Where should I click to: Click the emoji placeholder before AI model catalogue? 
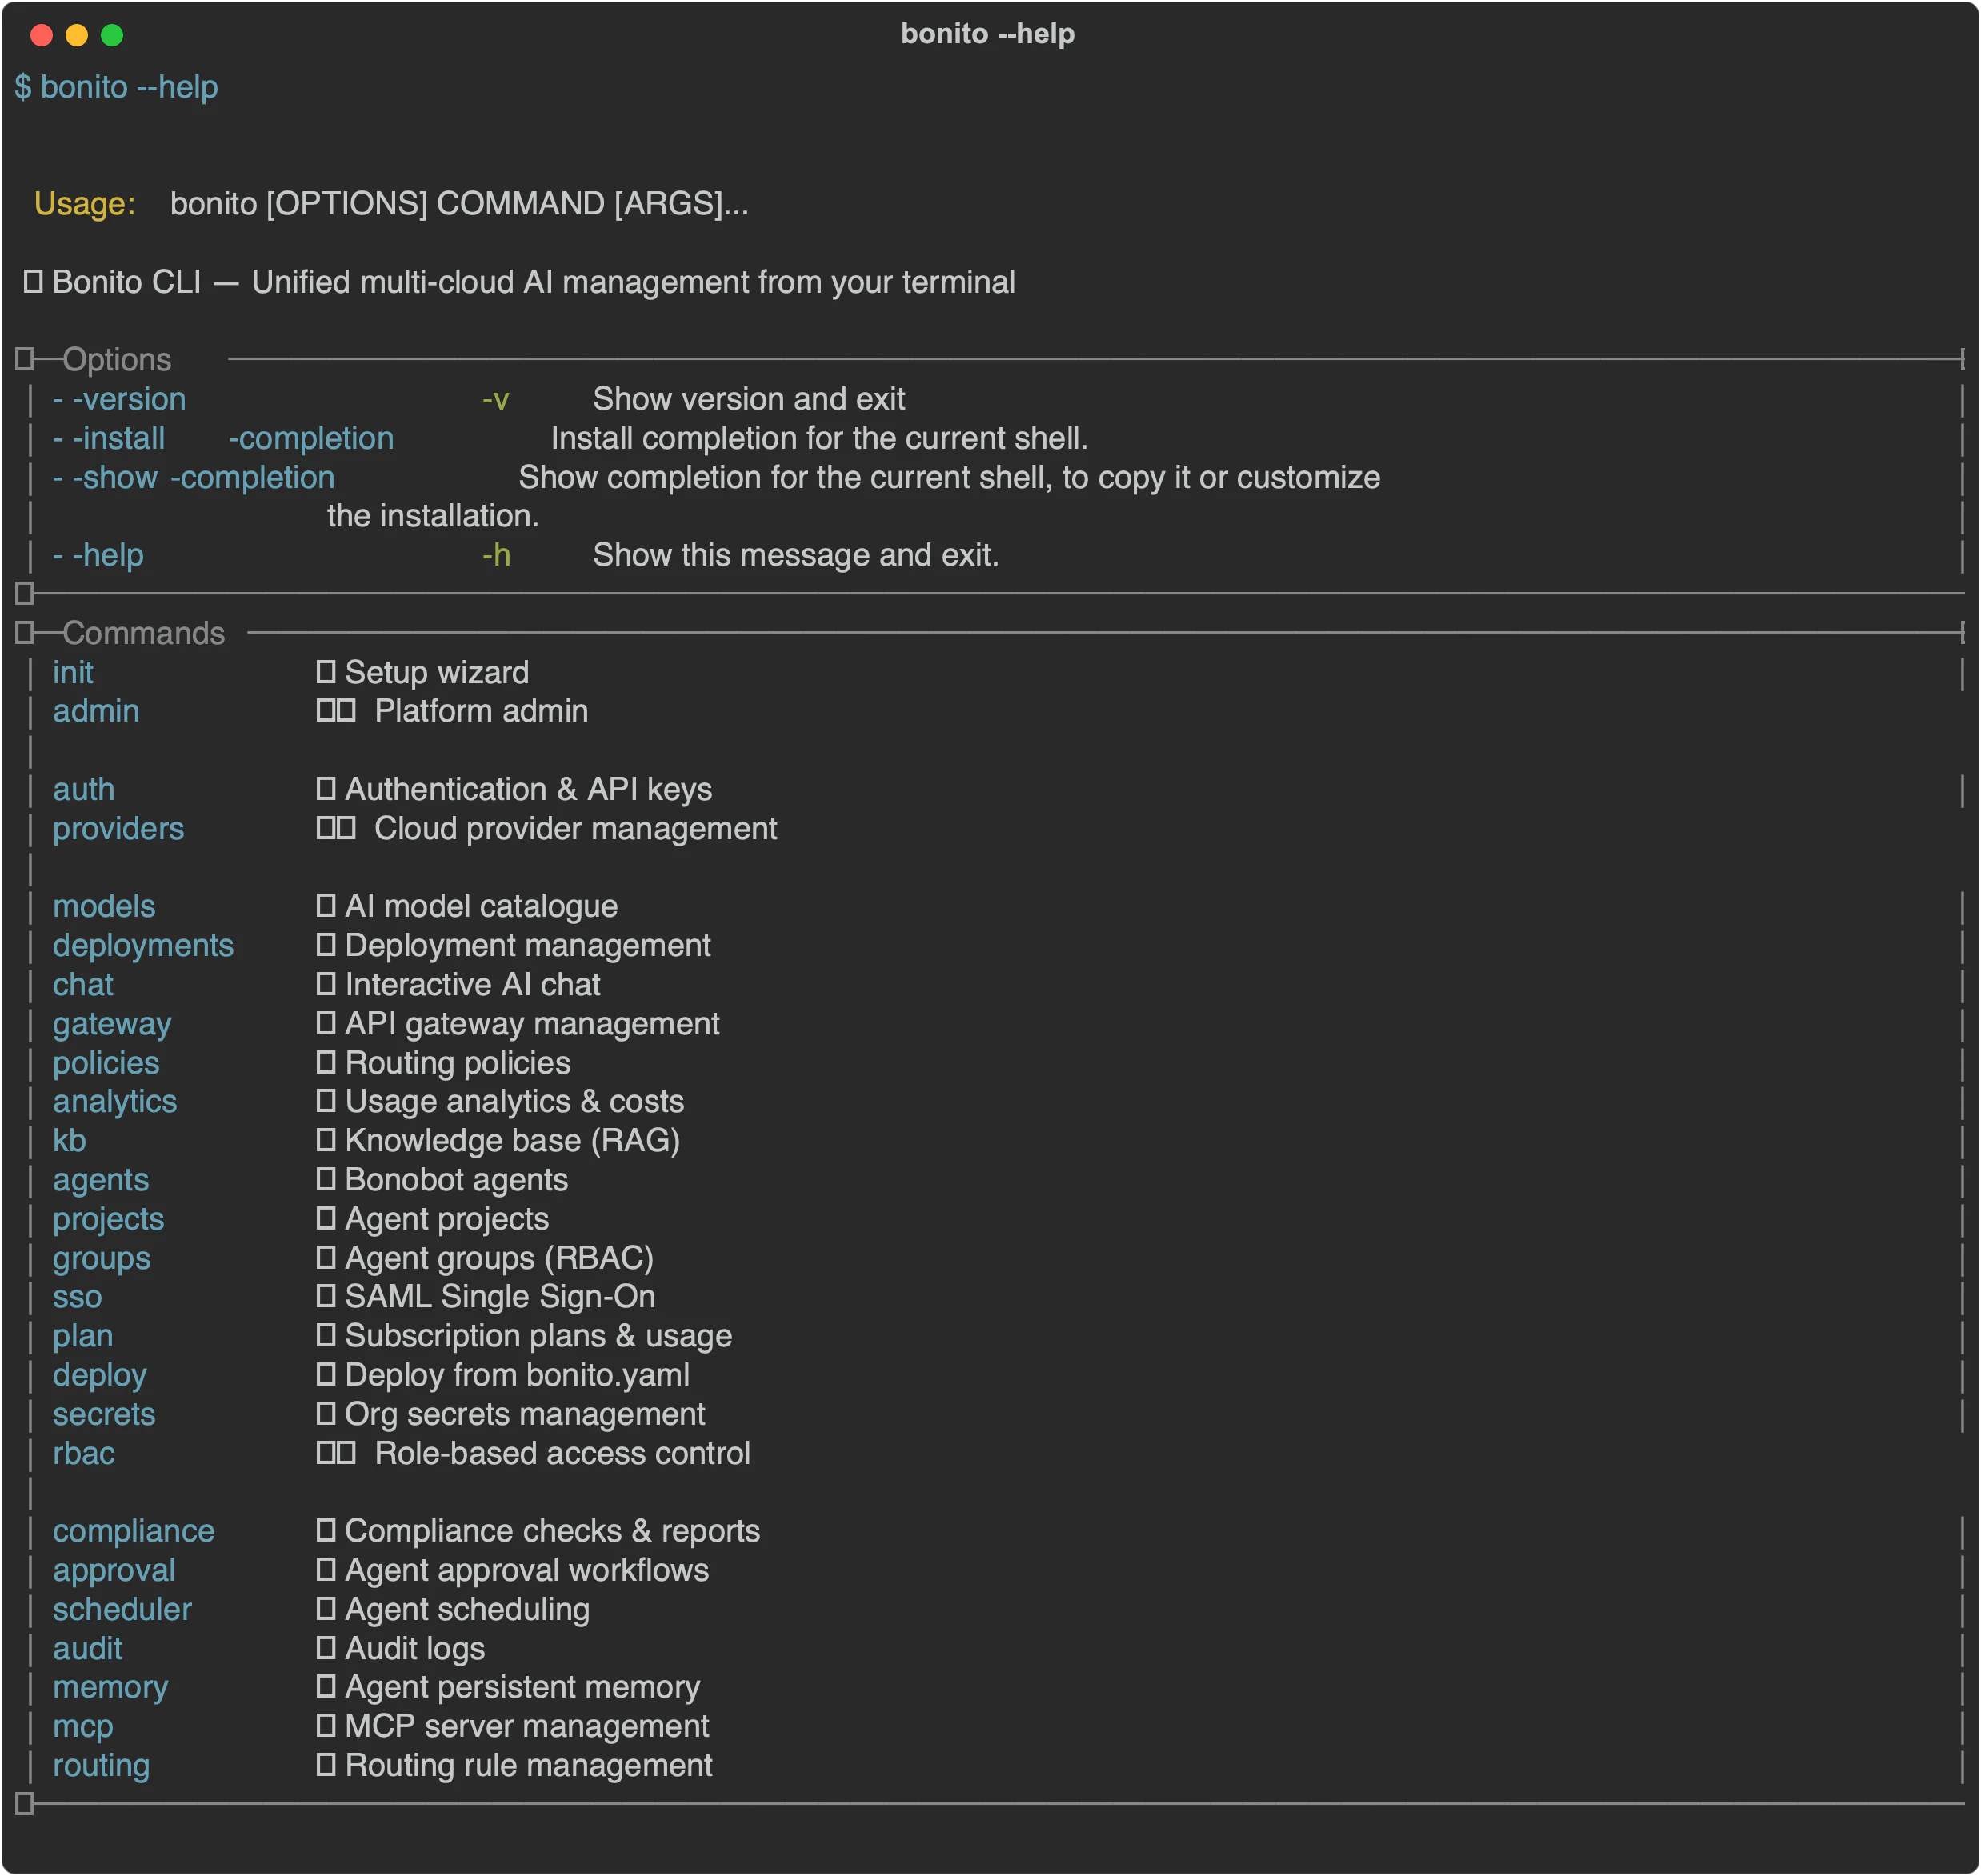(325, 906)
